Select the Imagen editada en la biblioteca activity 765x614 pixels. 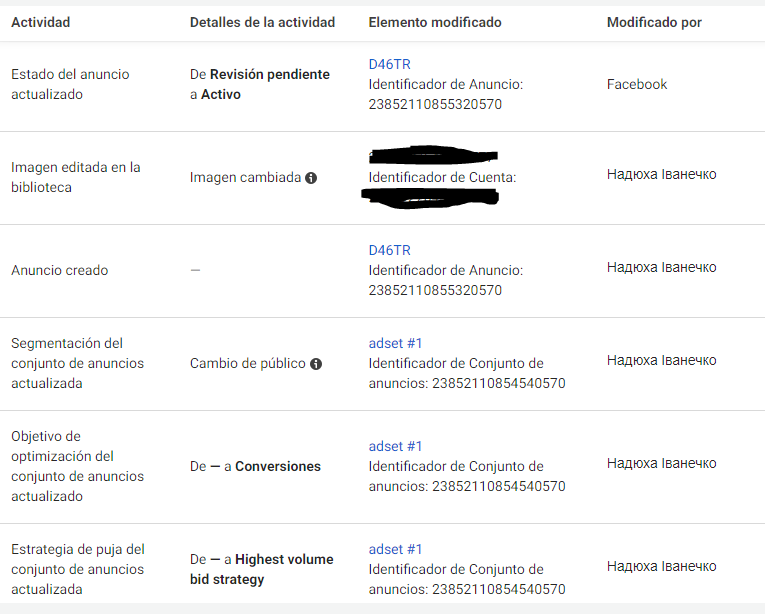[x=76, y=177]
